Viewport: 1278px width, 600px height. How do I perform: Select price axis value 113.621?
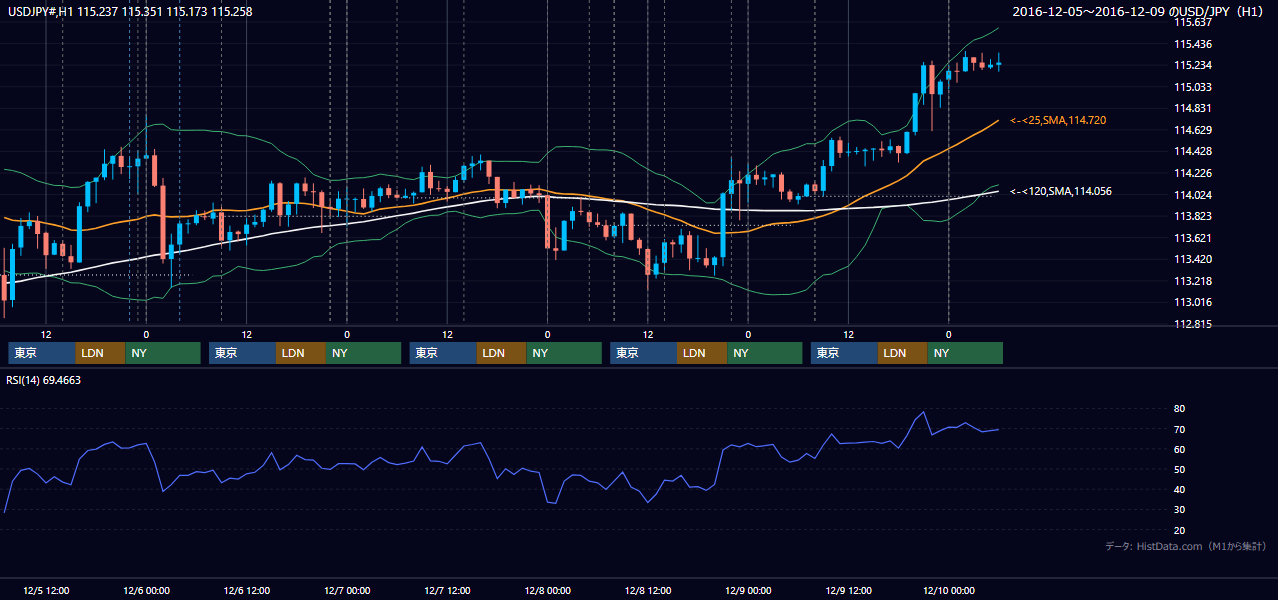[1193, 238]
